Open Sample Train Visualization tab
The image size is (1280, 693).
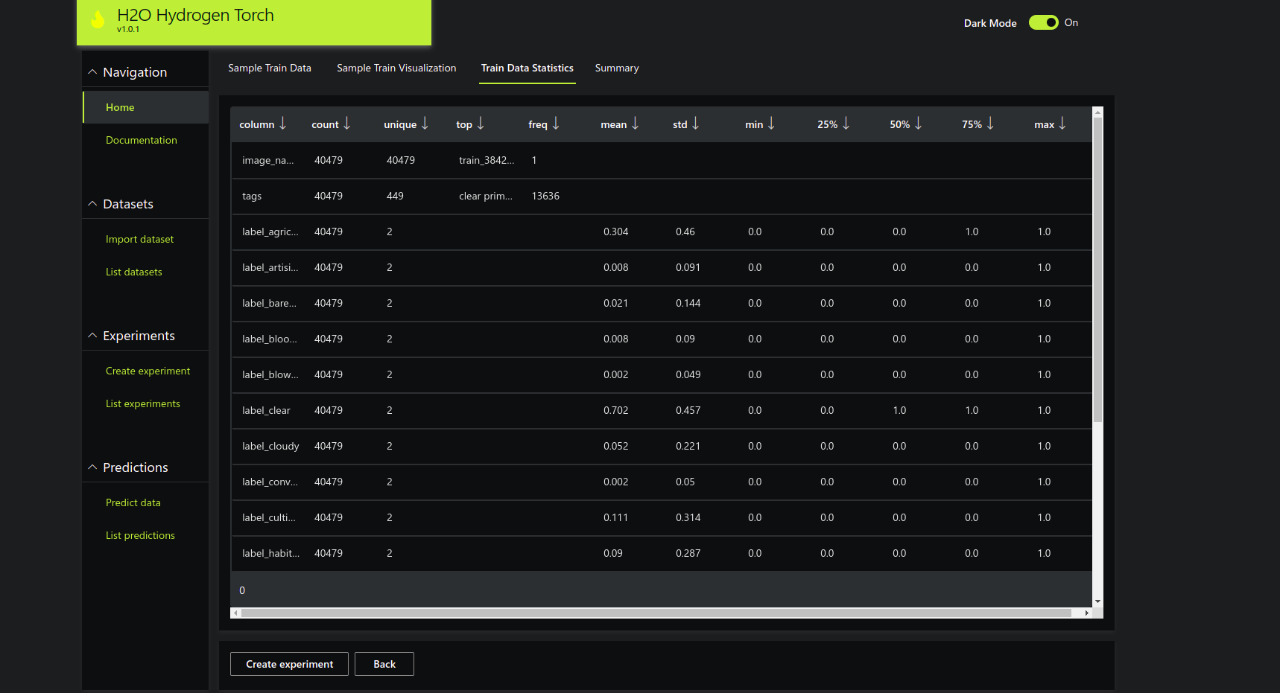tap(396, 68)
